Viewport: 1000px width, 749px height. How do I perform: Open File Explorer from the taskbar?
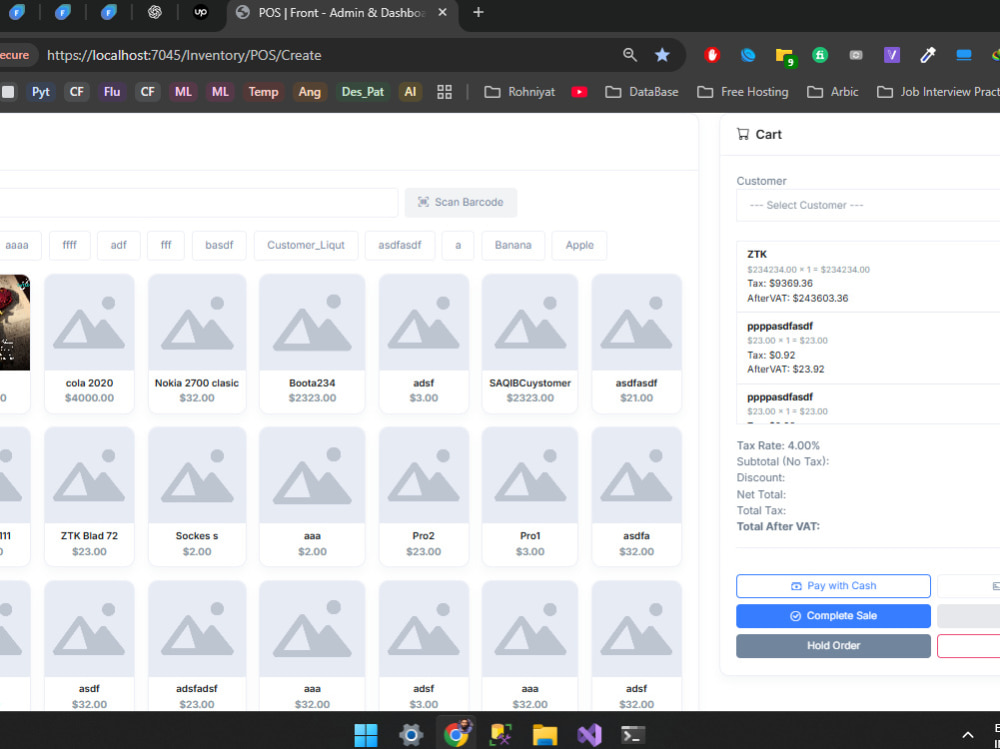pos(545,735)
